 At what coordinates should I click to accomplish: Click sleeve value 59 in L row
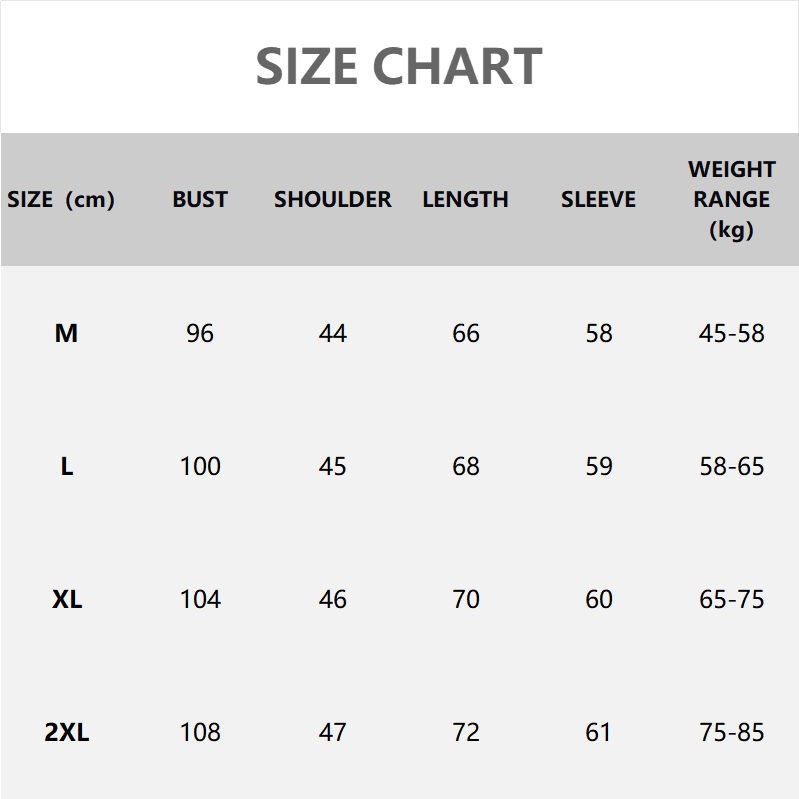[599, 466]
